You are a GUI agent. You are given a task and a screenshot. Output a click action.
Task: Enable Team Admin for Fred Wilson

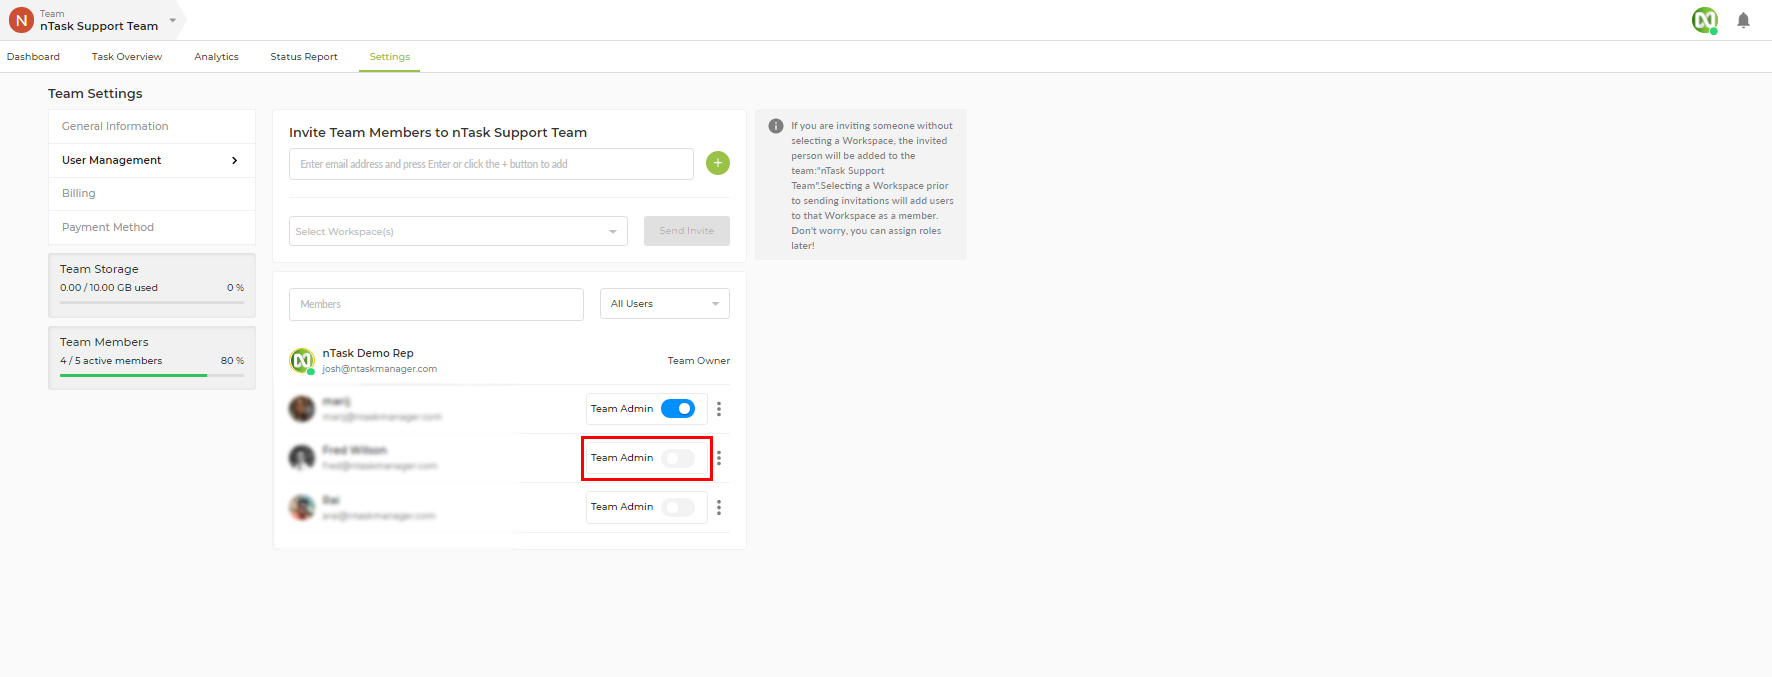coord(678,458)
